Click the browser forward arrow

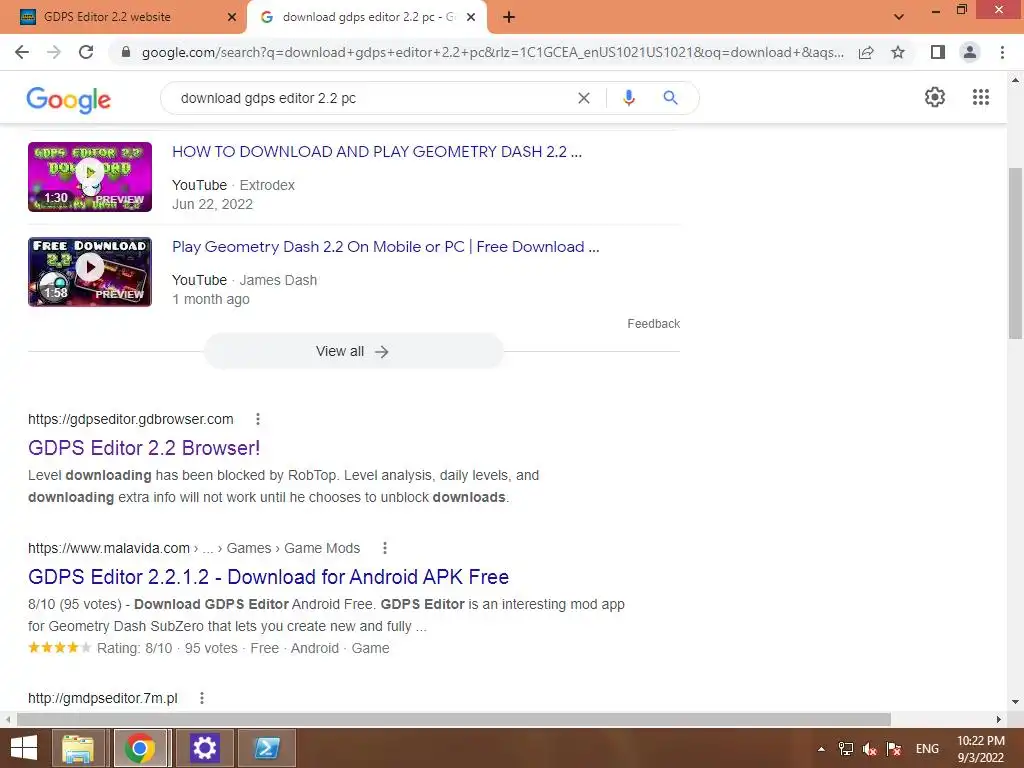coord(54,52)
